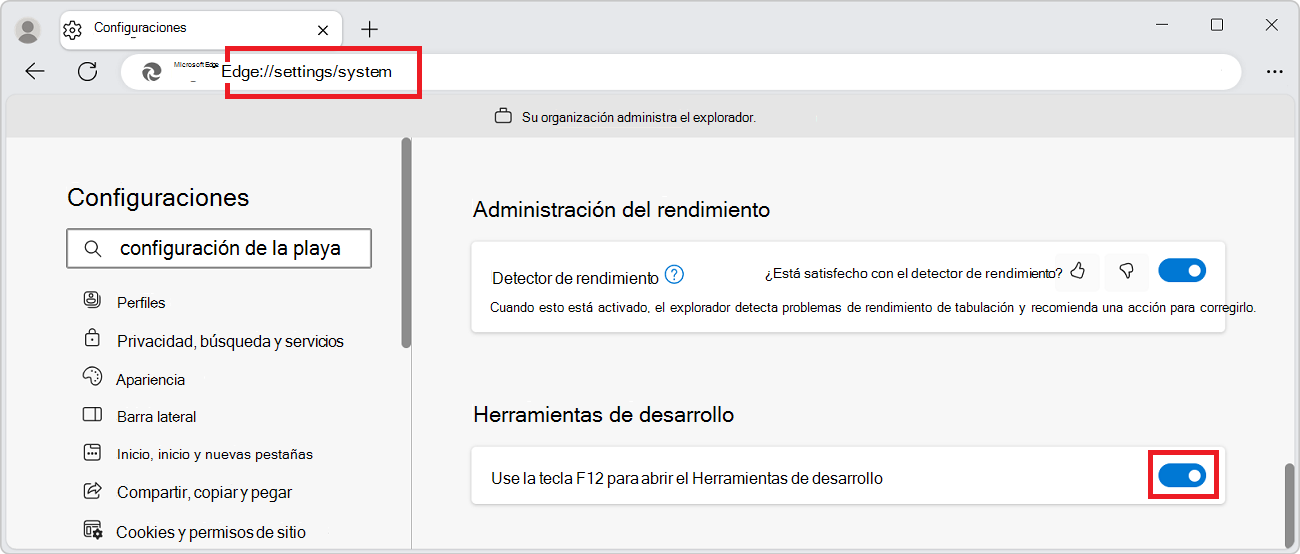The height and width of the screenshot is (554, 1300).
Task: Click the Herramientas de desarrollo heading
Action: tap(603, 414)
